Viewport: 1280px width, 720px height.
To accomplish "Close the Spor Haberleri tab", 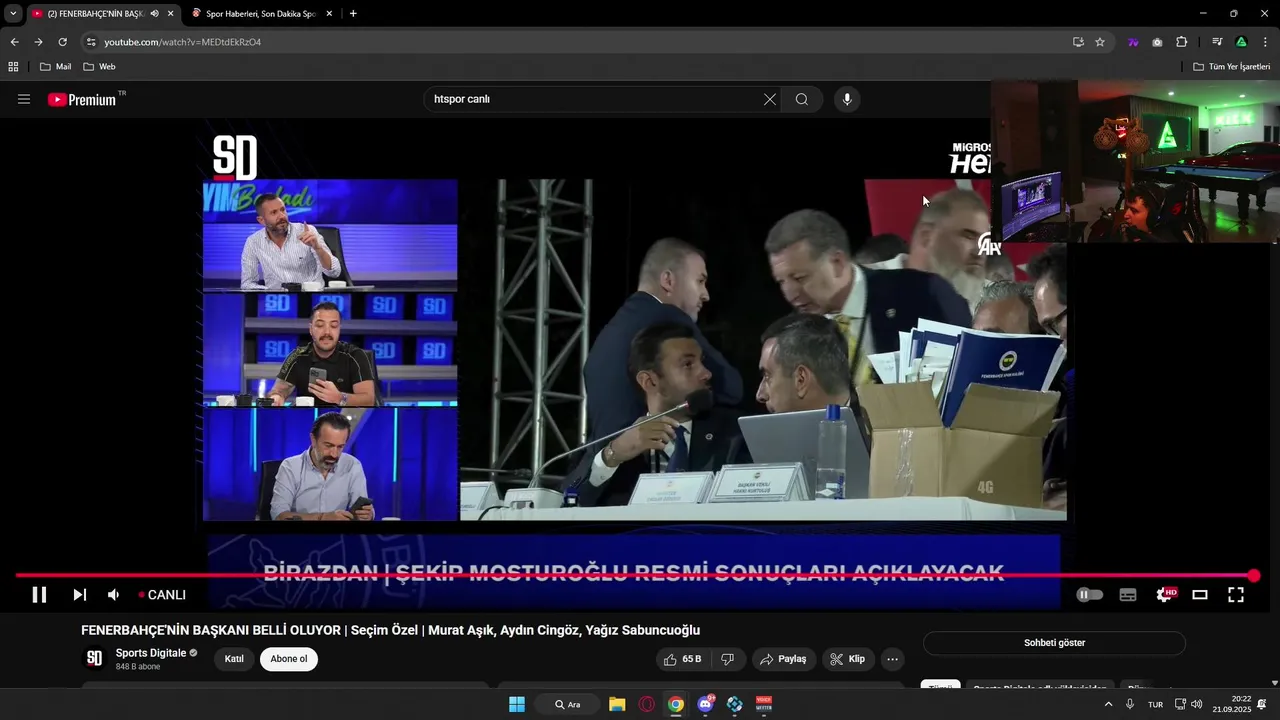I will (x=329, y=14).
